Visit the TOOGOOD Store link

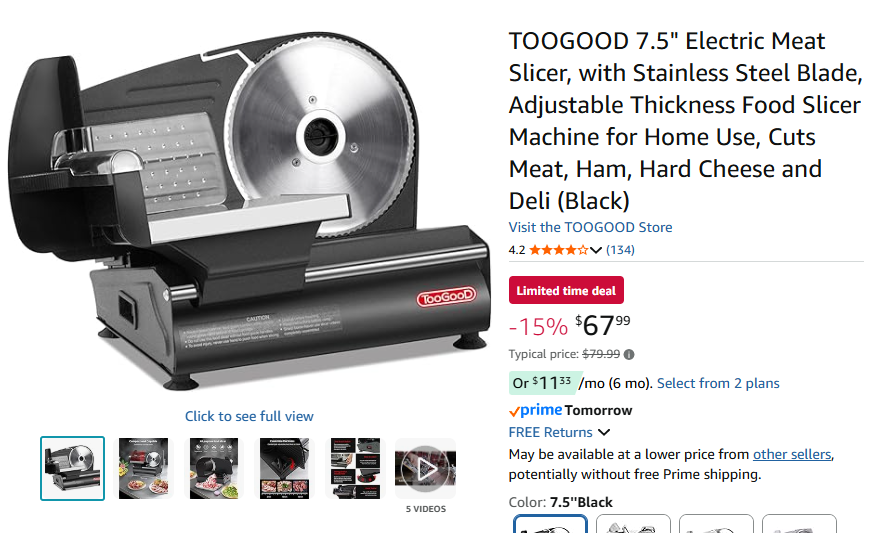point(591,227)
